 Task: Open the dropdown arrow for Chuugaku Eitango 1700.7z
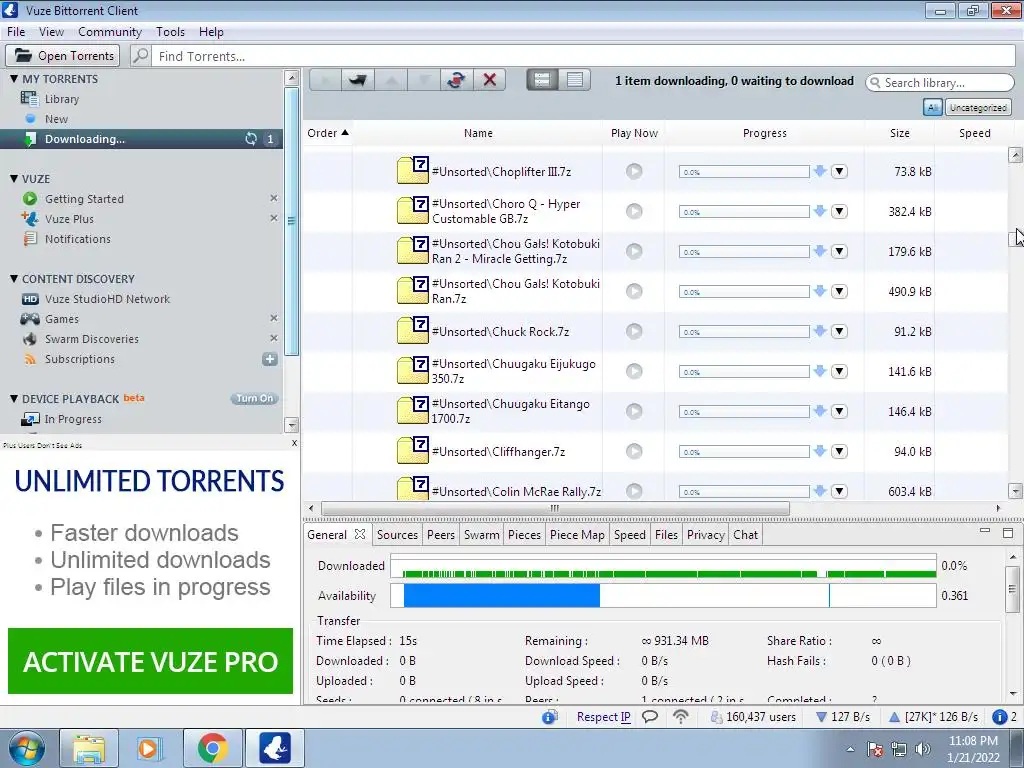[x=839, y=411]
